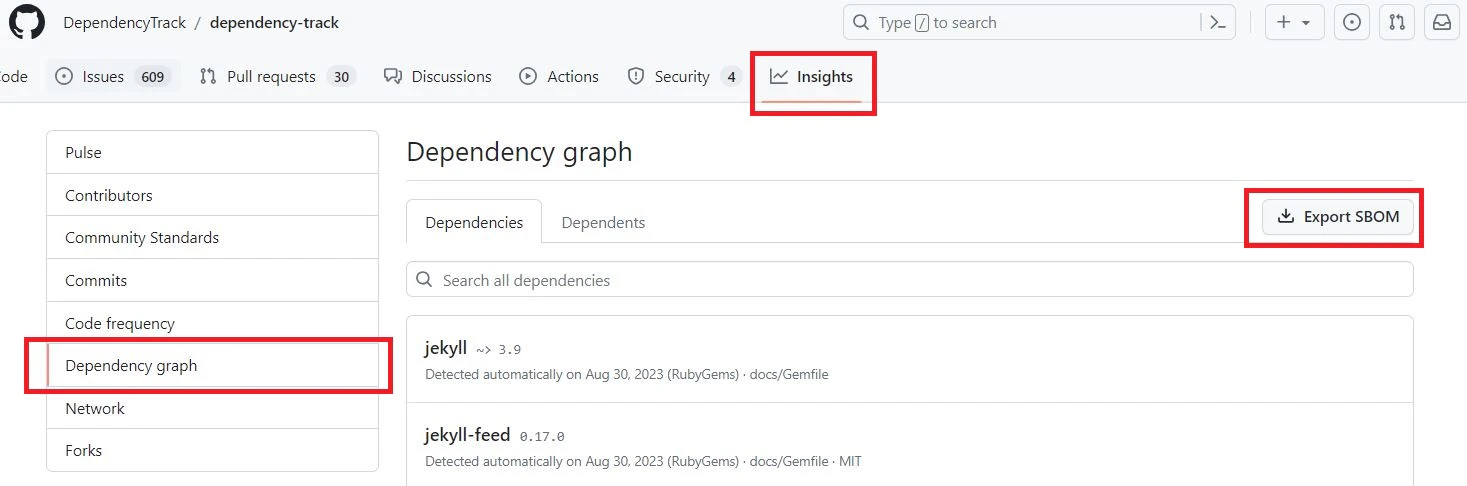Click the Actions tab play icon

pyautogui.click(x=528, y=76)
